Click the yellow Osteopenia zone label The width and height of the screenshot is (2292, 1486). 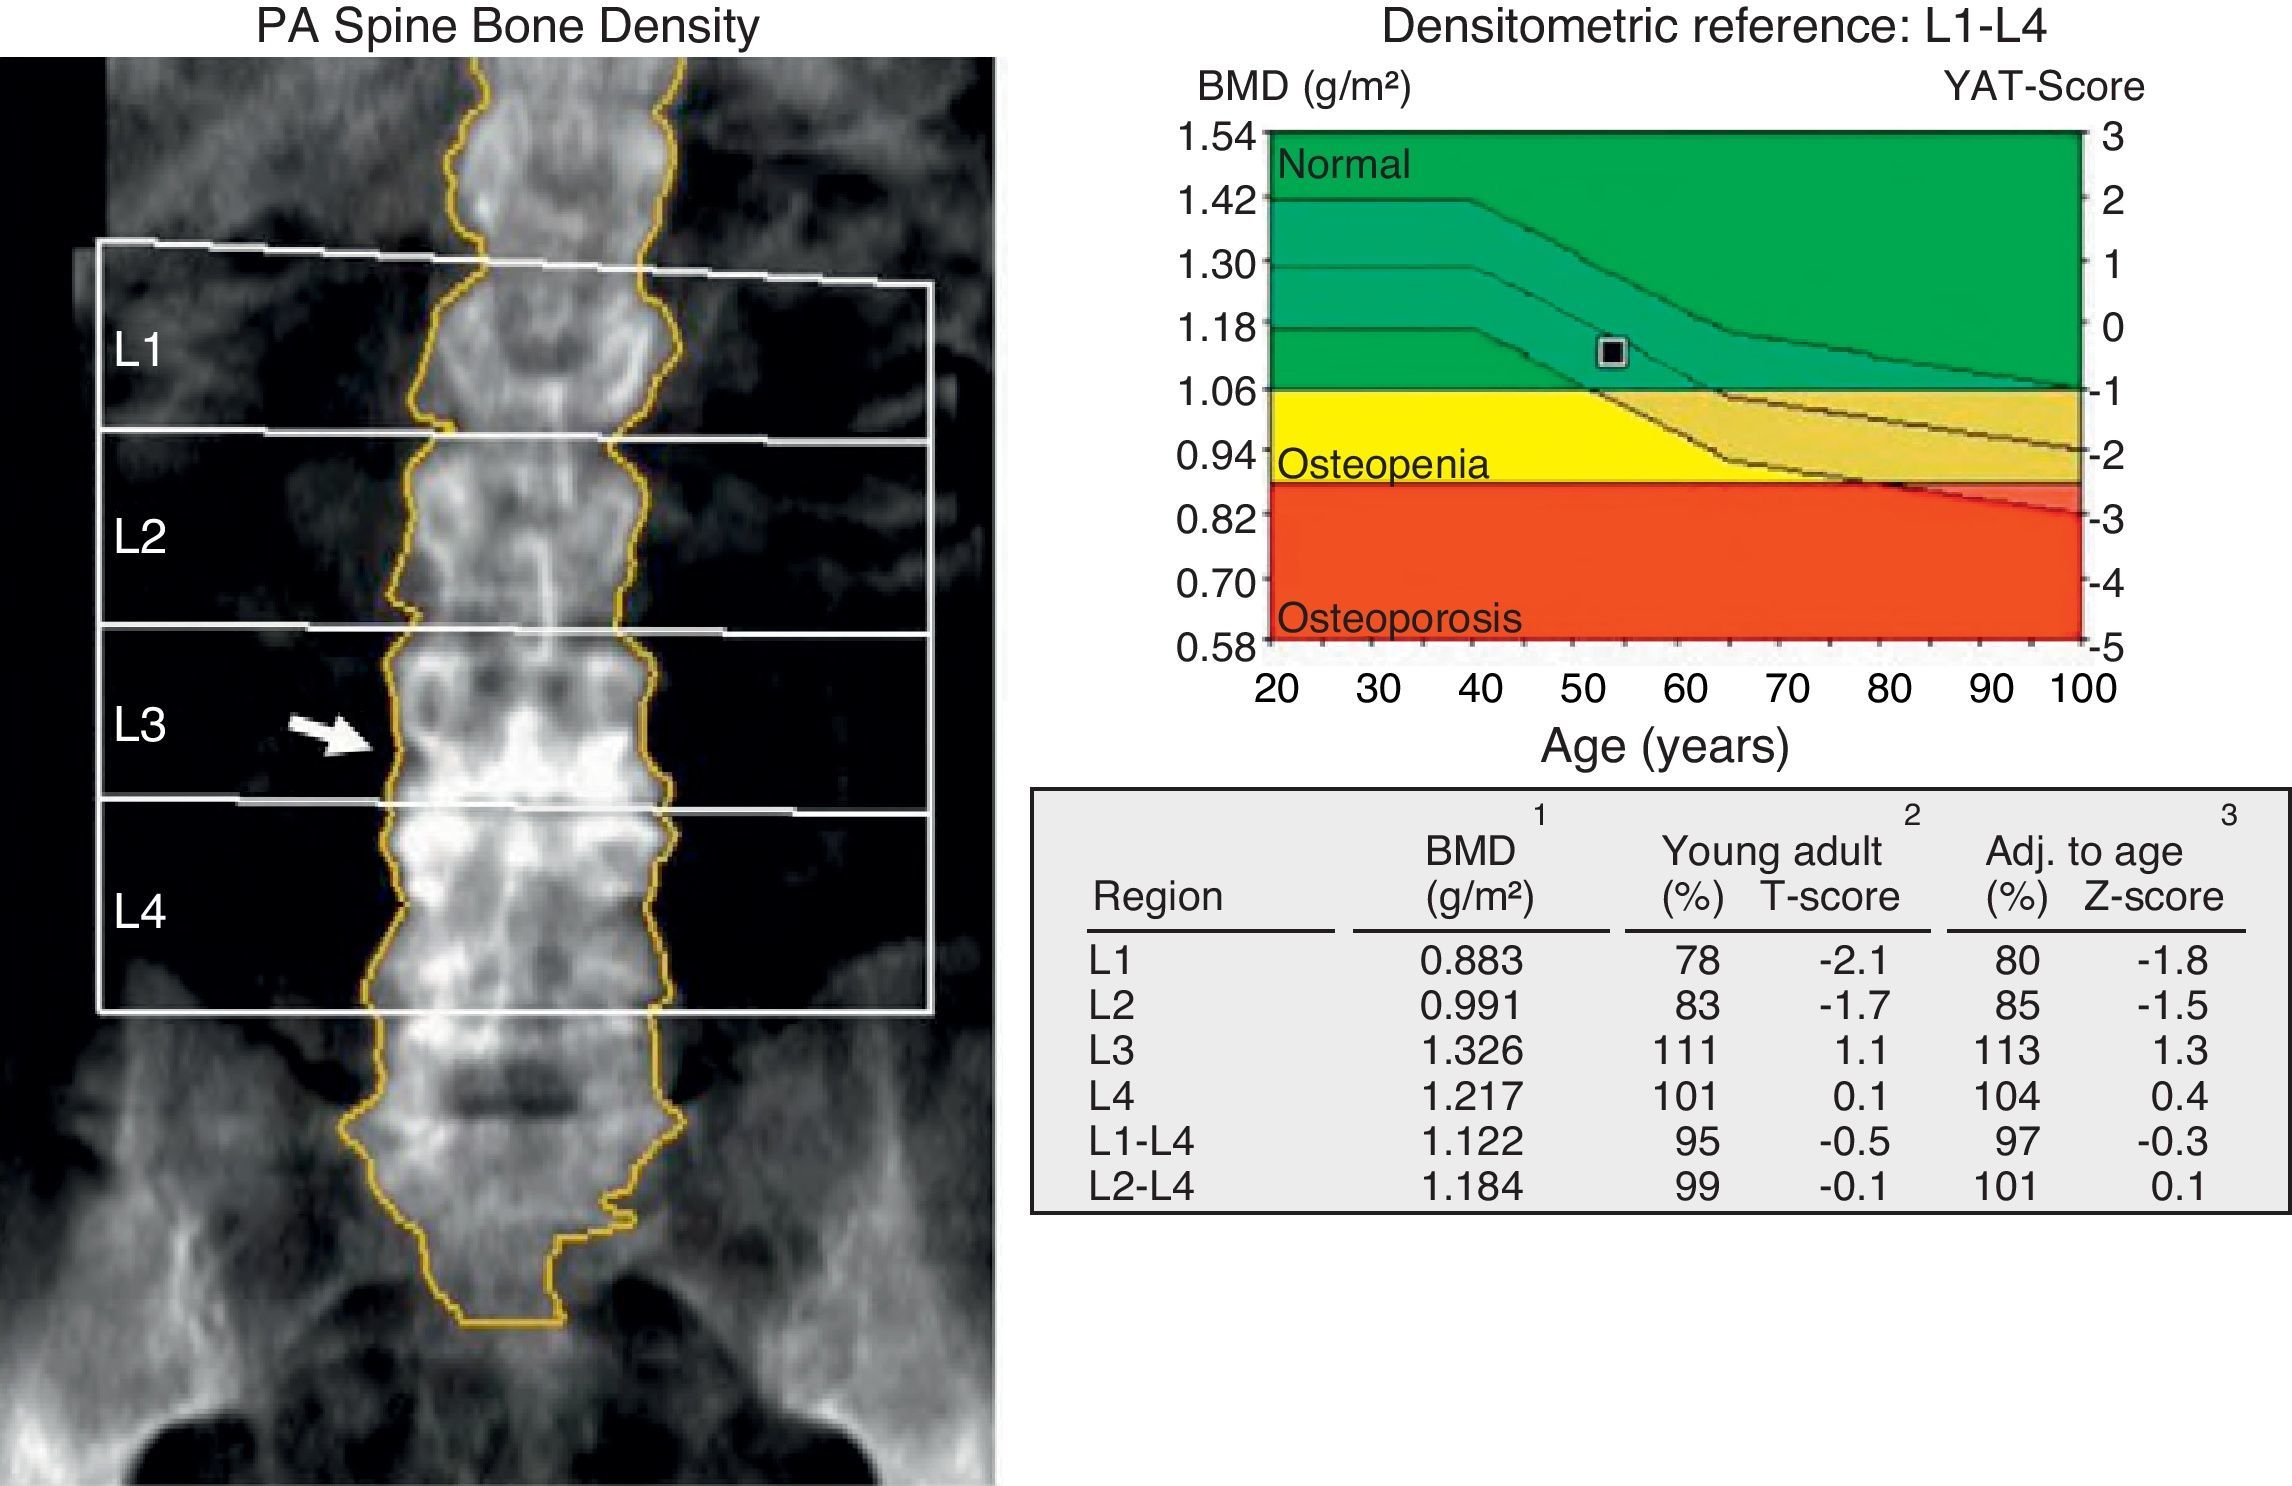(1382, 464)
